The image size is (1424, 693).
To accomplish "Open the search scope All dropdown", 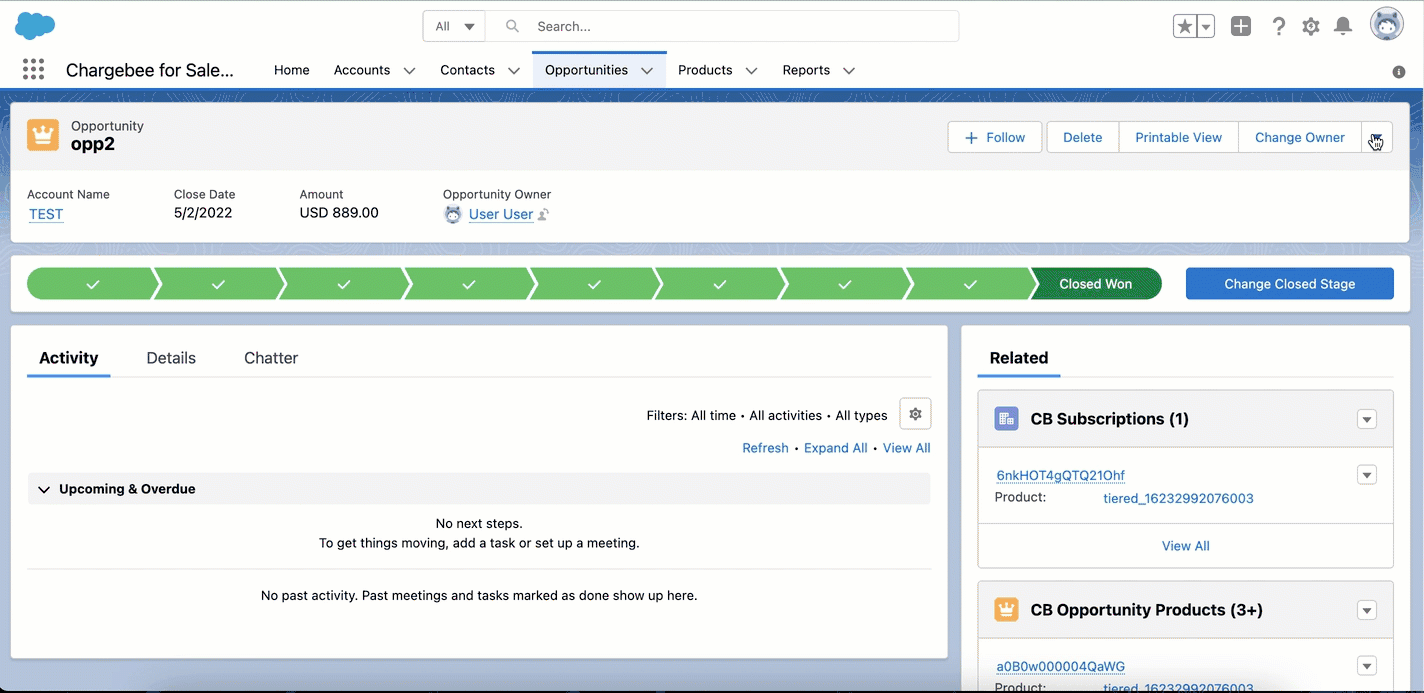I will pos(454,27).
